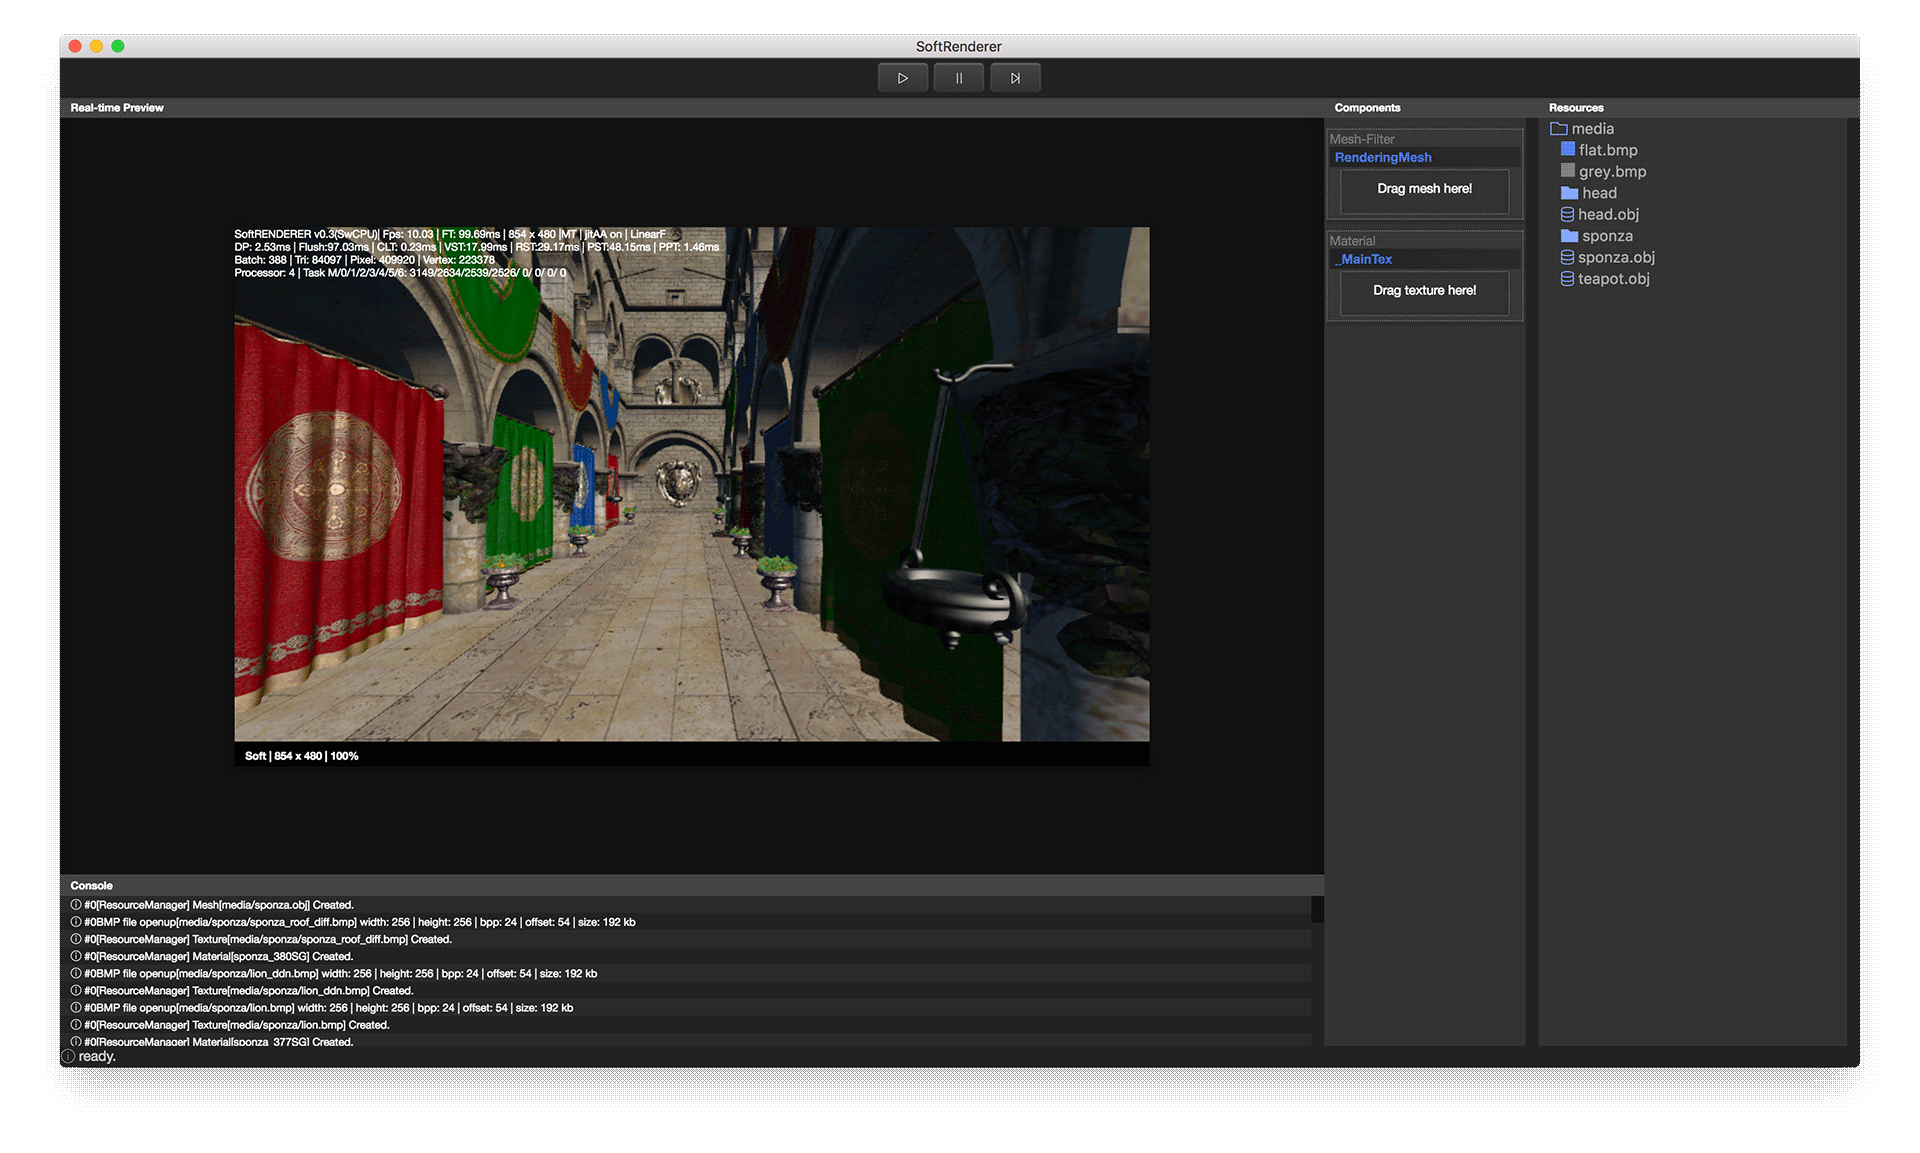Collapse the media root folder

(x=1558, y=129)
